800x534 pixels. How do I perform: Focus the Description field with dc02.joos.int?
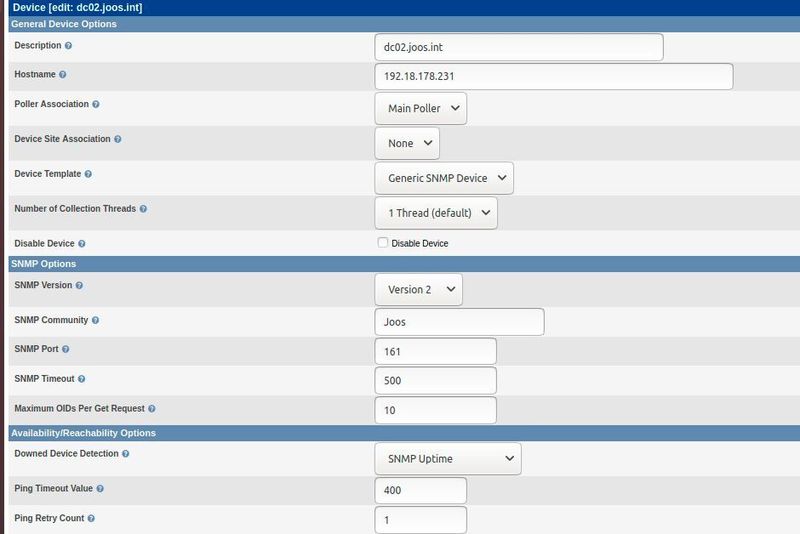point(519,47)
